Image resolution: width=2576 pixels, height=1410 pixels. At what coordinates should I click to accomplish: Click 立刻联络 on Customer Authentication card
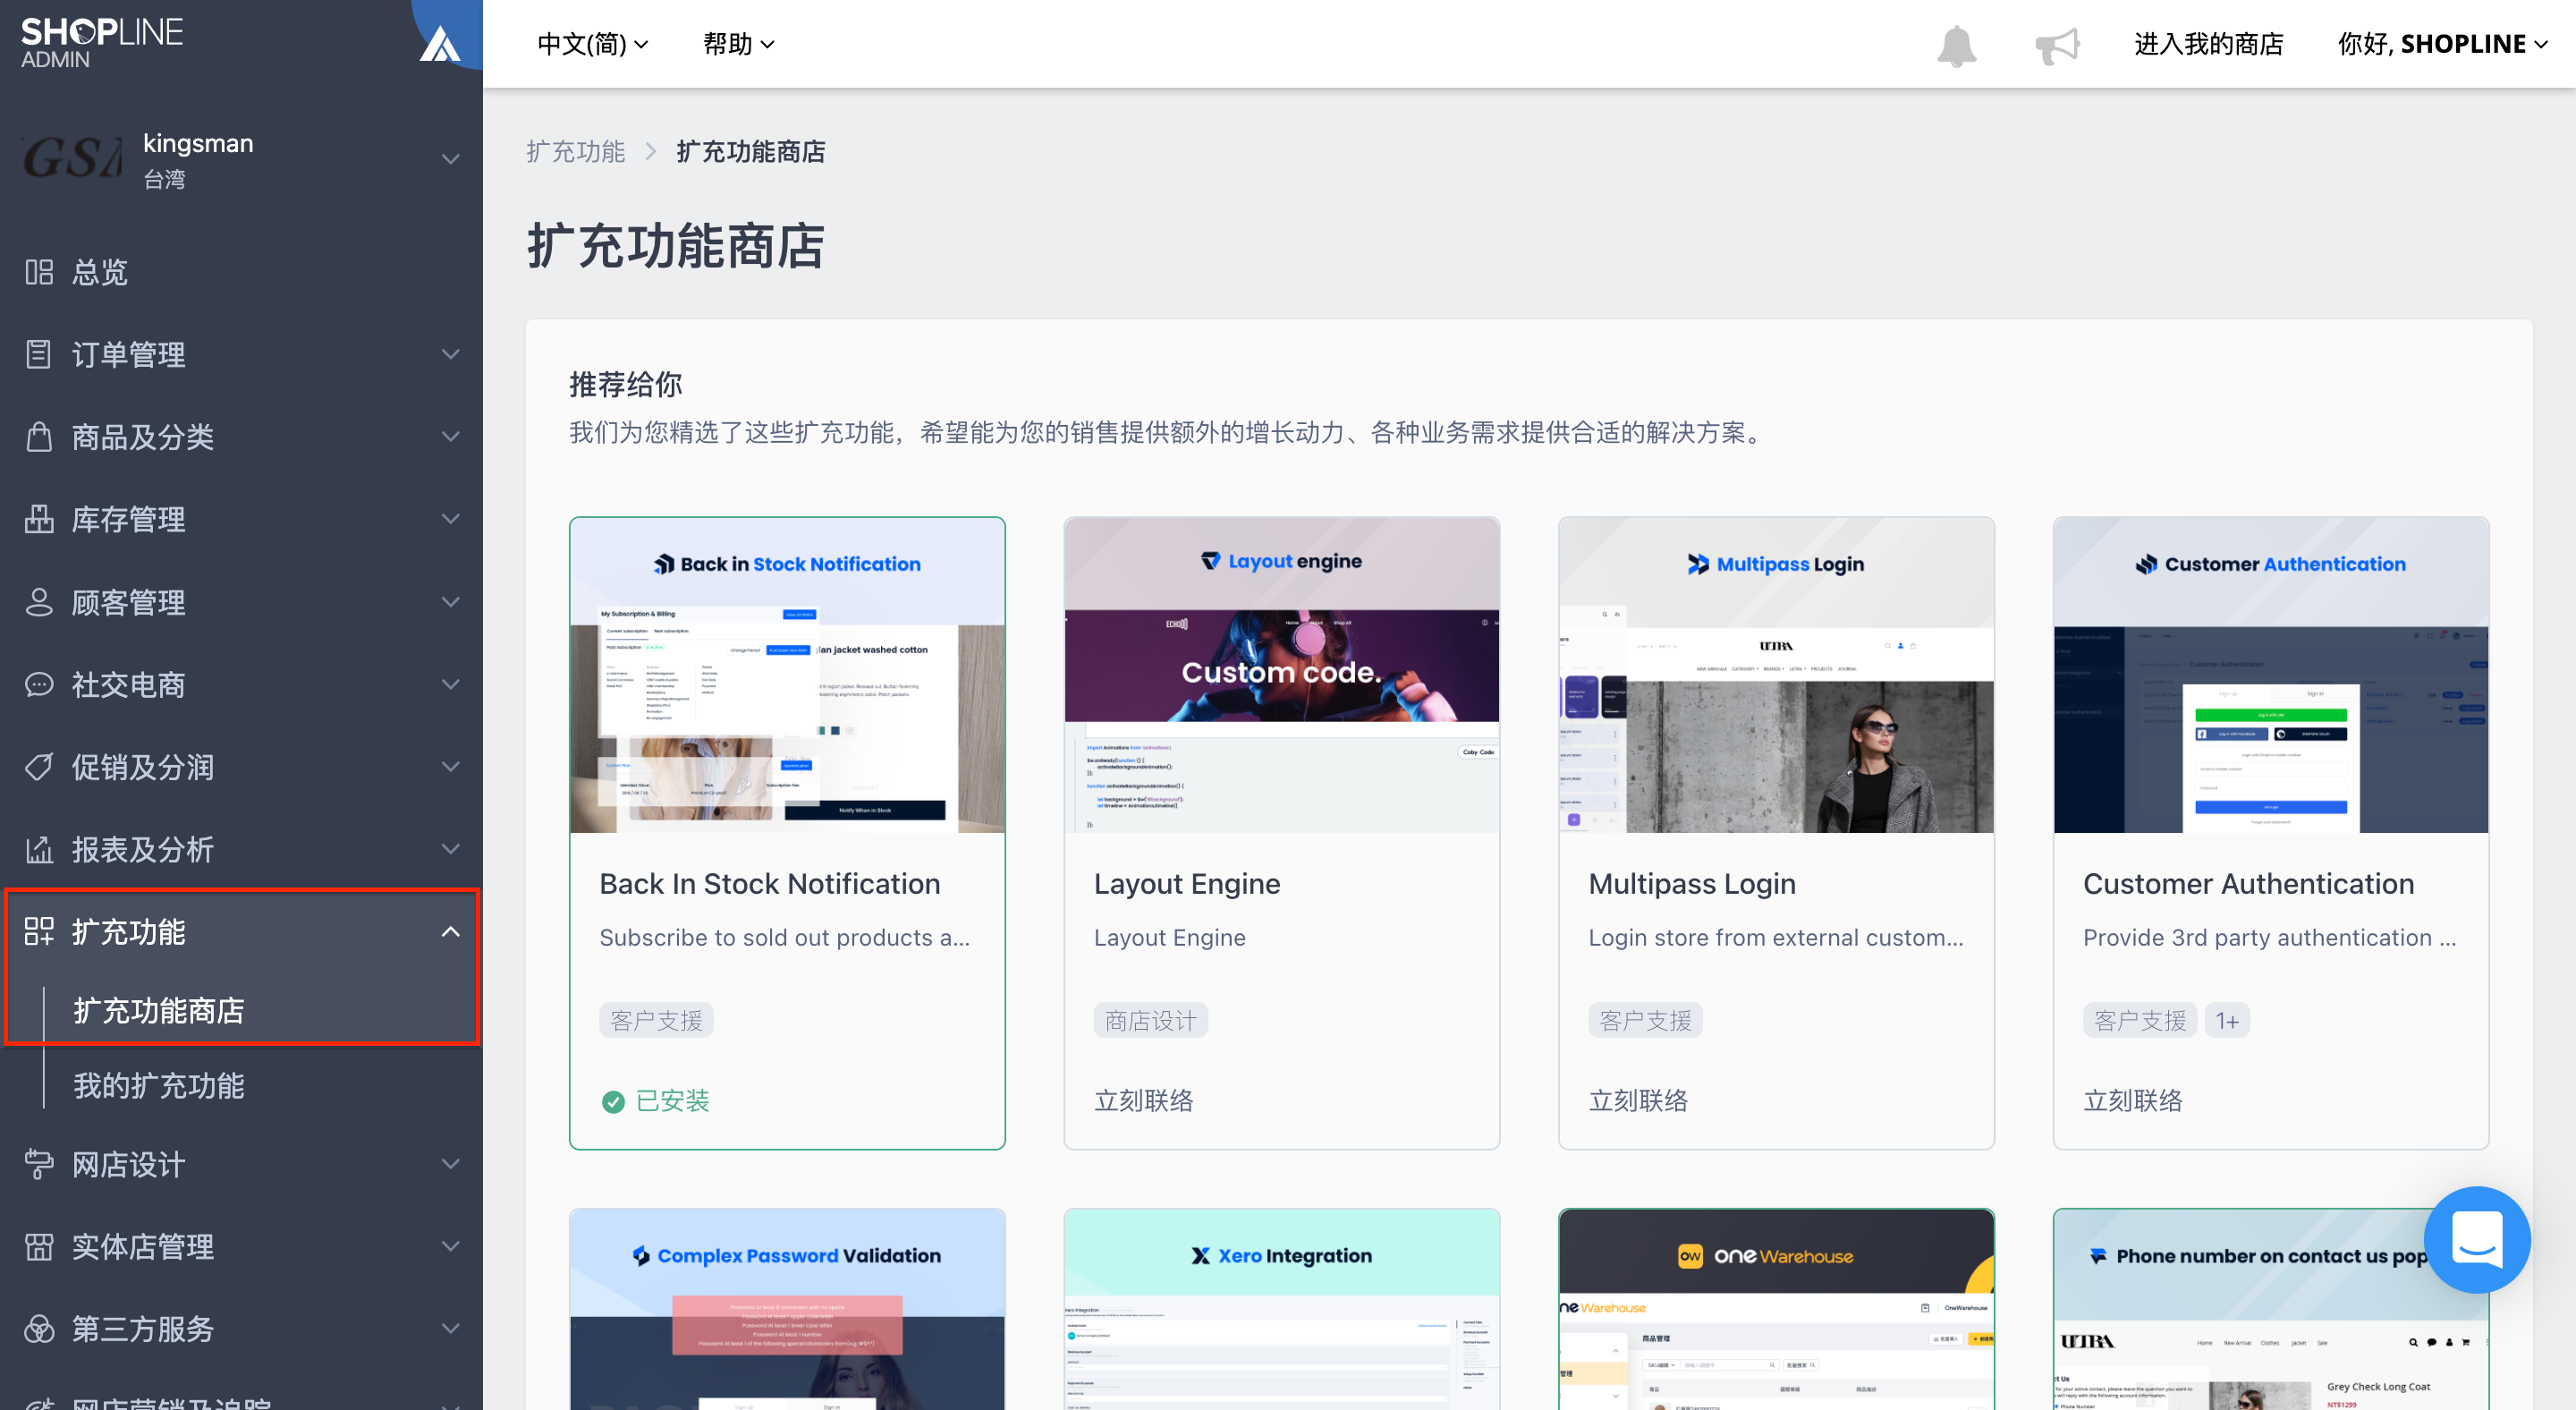(x=2133, y=1101)
